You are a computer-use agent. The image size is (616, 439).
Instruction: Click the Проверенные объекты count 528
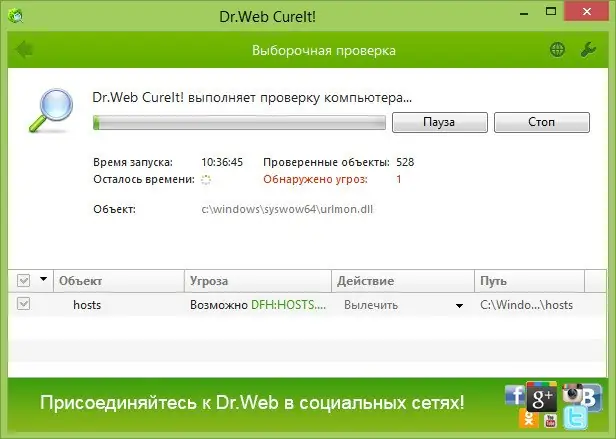coord(405,162)
